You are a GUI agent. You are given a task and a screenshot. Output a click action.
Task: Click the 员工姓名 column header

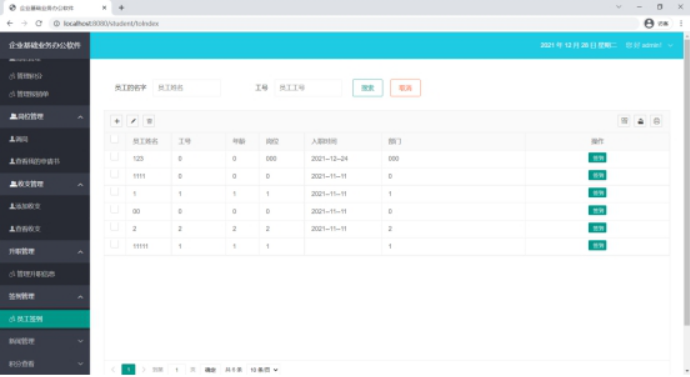pyautogui.click(x=145, y=141)
